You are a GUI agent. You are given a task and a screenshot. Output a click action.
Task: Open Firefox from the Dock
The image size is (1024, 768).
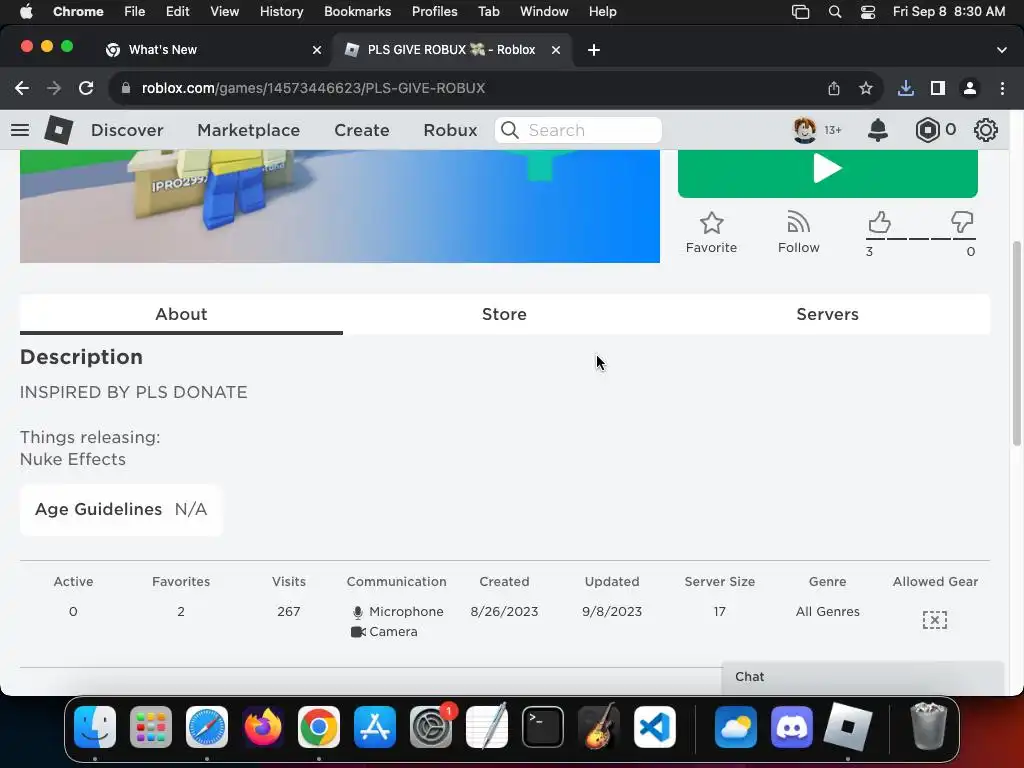point(263,726)
